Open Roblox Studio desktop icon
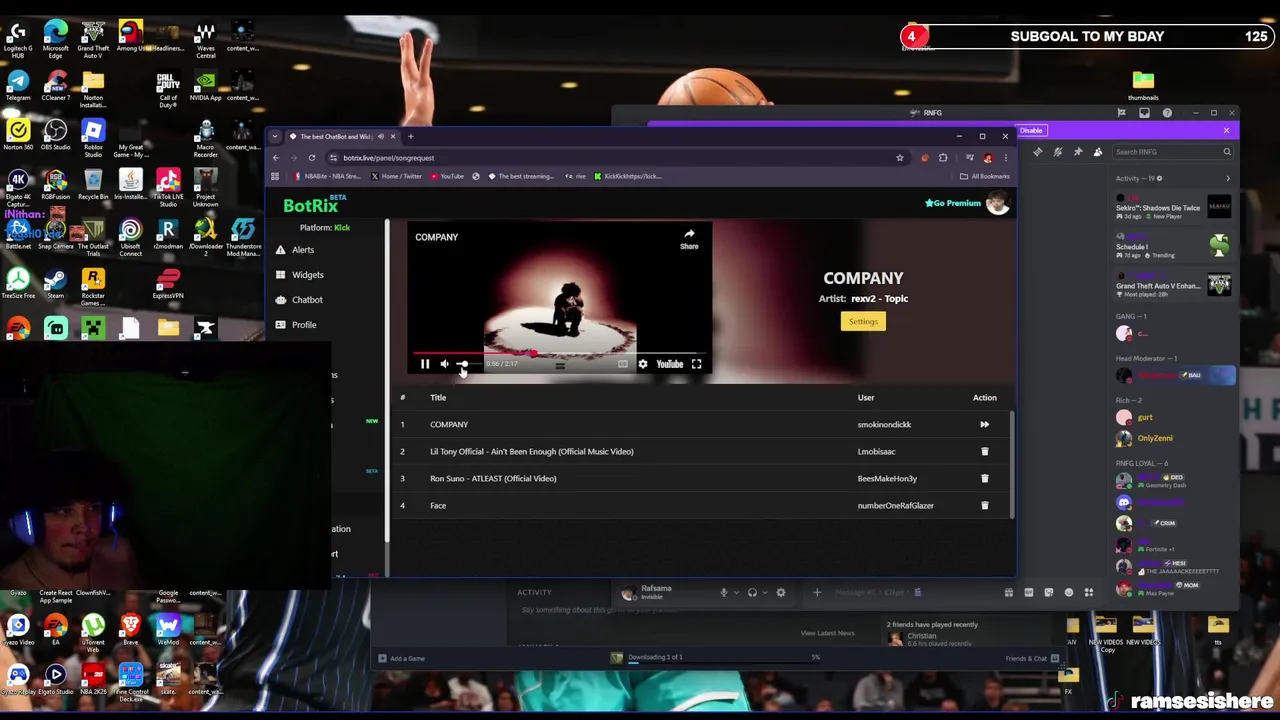Image resolution: width=1280 pixels, height=720 pixels. point(92,136)
